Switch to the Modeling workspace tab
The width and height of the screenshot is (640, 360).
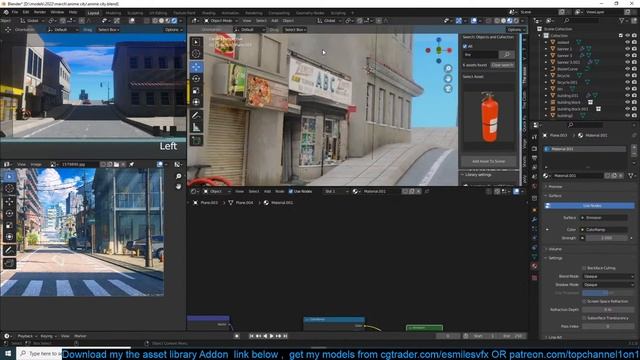(113, 13)
